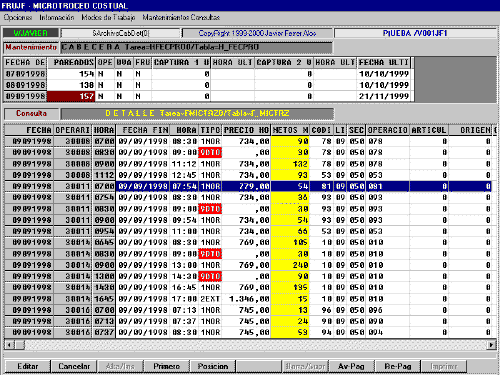The image size is (500, 375).
Task: Click the PRECIO HO column header
Action: [246, 130]
